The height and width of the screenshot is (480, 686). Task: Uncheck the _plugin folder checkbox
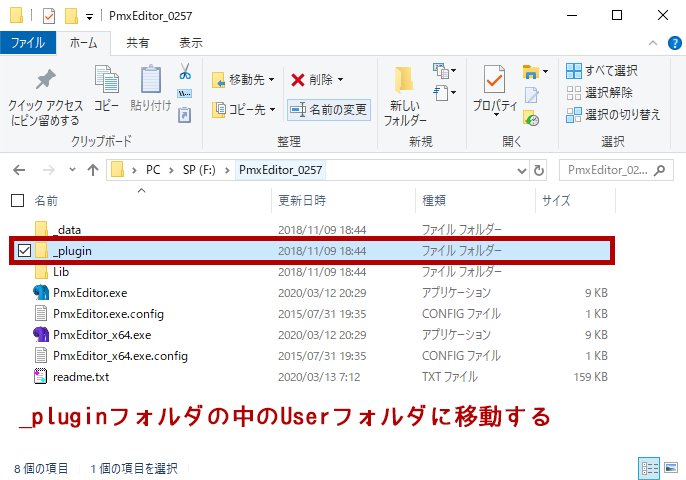[24, 251]
